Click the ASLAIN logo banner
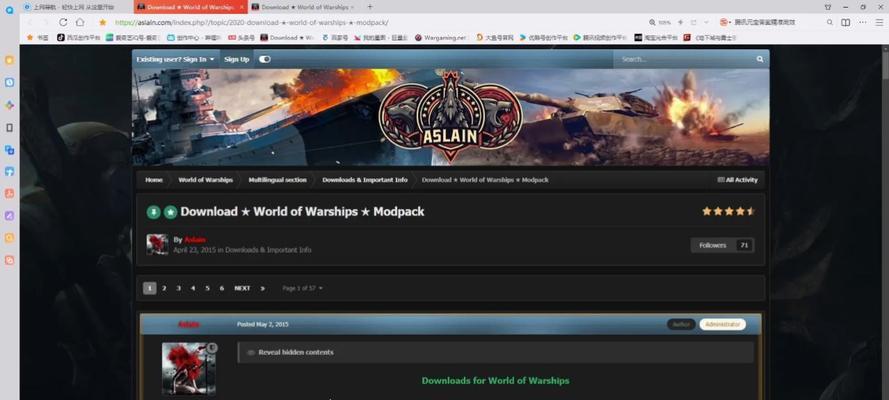The image size is (889, 400). pos(451,117)
